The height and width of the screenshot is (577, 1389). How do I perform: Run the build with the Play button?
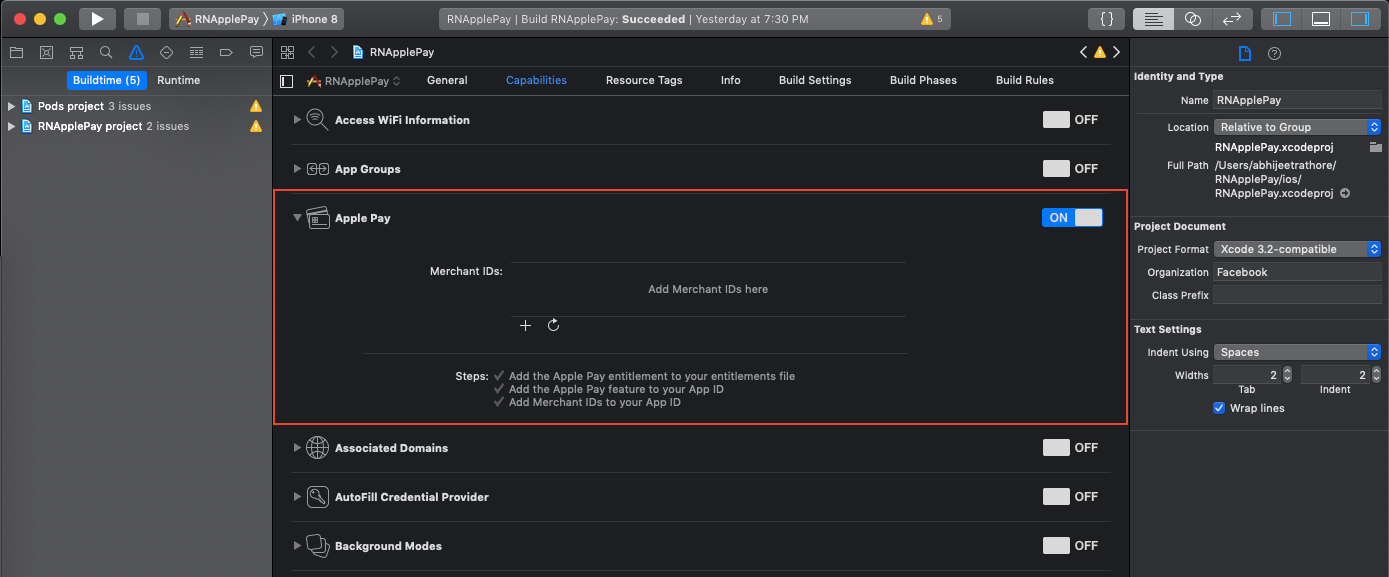97,19
